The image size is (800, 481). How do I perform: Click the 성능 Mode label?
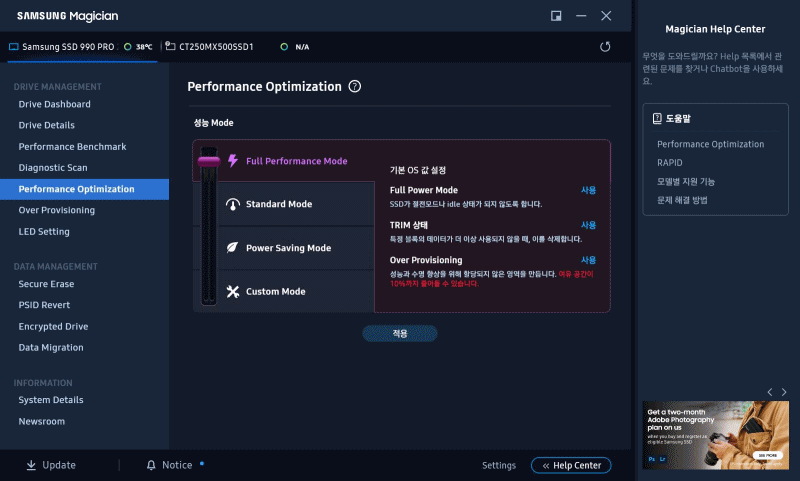214,123
